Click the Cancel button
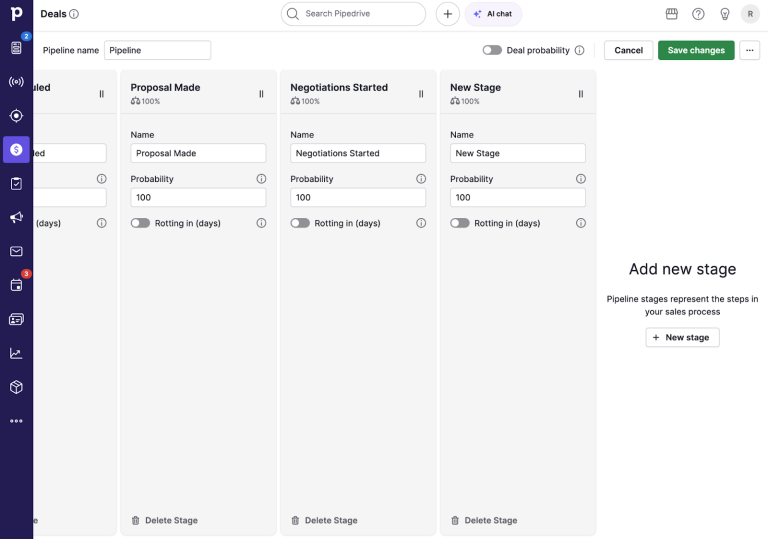 pyautogui.click(x=628, y=50)
